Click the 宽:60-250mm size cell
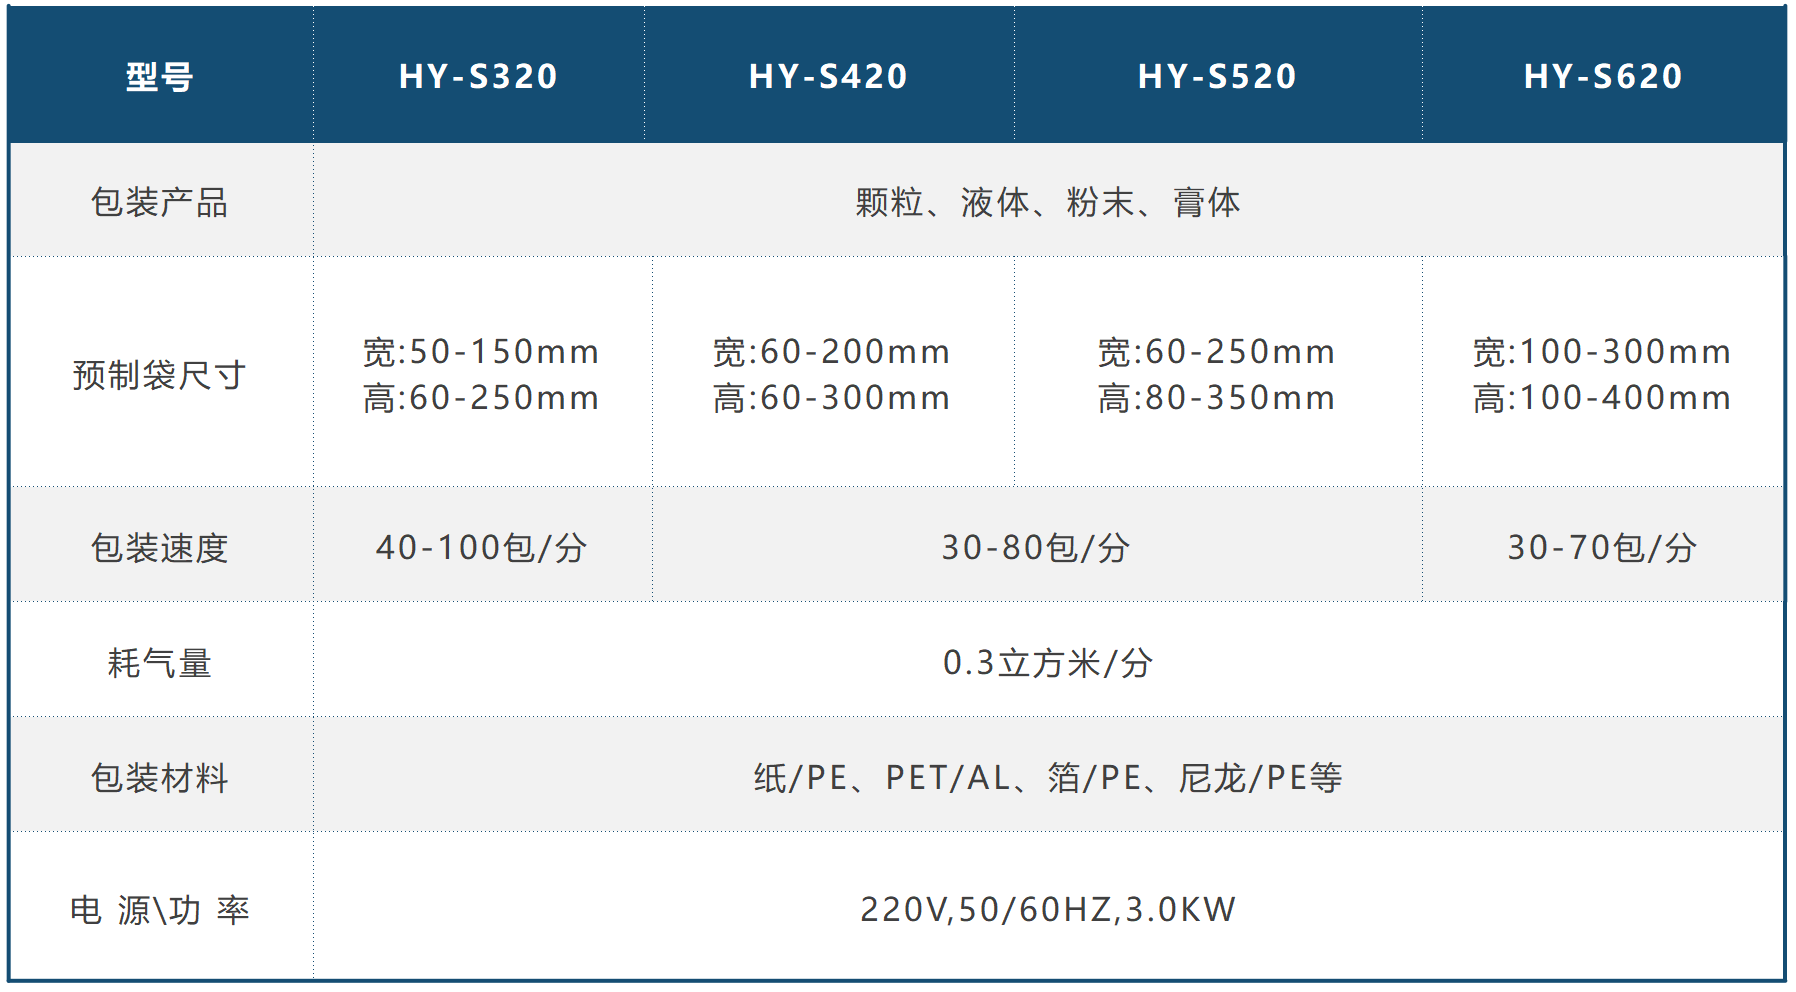The width and height of the screenshot is (1796, 992). (x=1216, y=374)
